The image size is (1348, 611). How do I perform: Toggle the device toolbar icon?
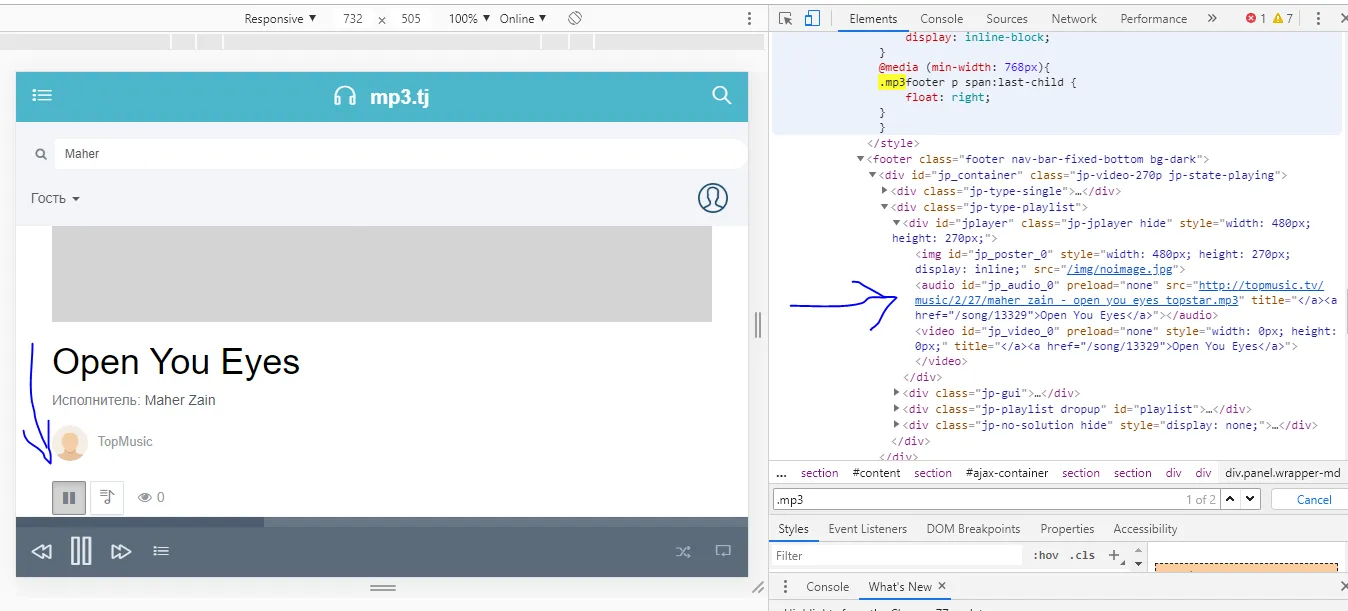[812, 18]
